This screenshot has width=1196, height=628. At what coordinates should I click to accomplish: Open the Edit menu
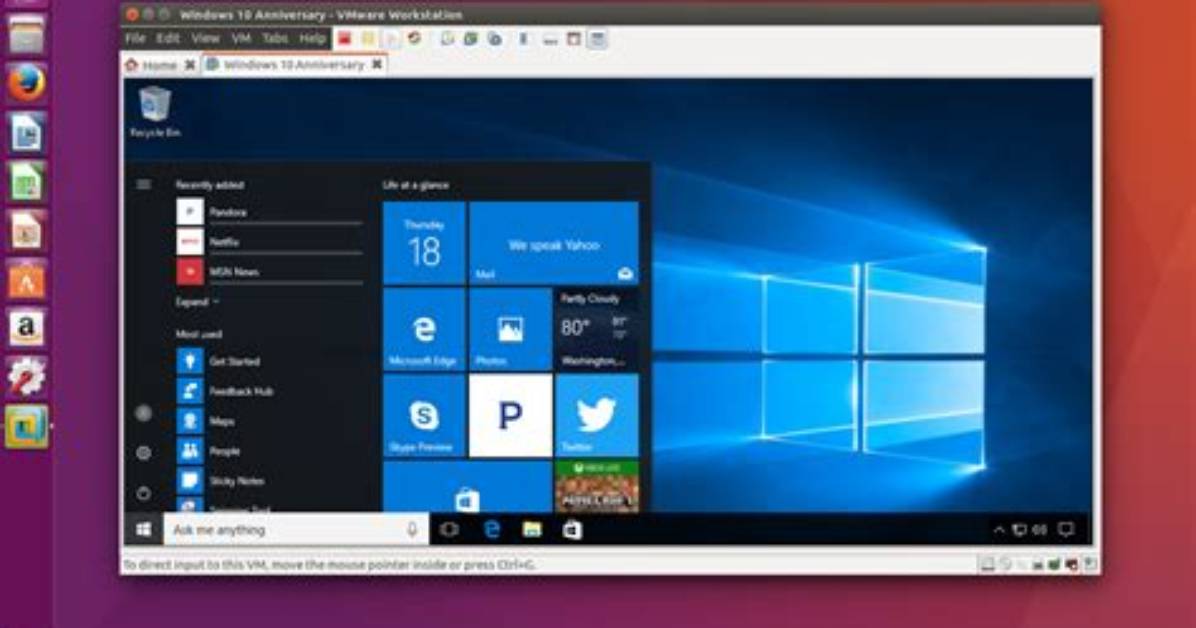(x=168, y=38)
